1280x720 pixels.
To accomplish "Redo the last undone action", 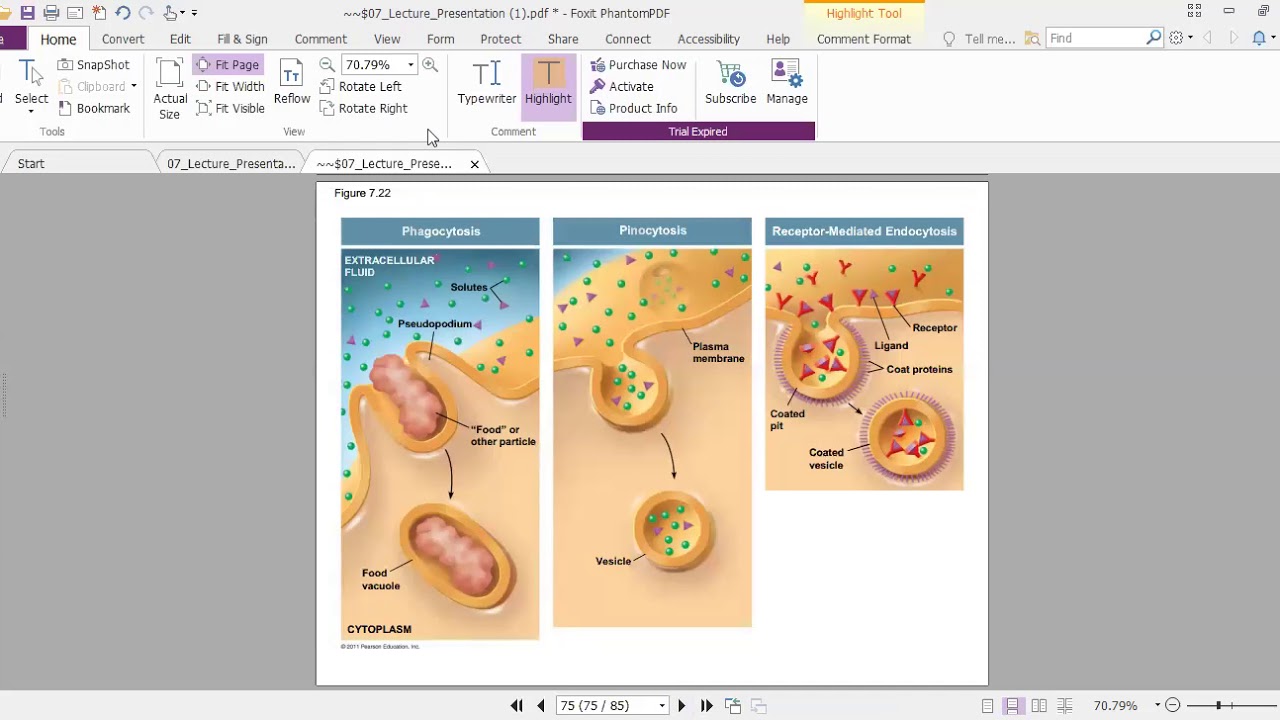I will 146,13.
